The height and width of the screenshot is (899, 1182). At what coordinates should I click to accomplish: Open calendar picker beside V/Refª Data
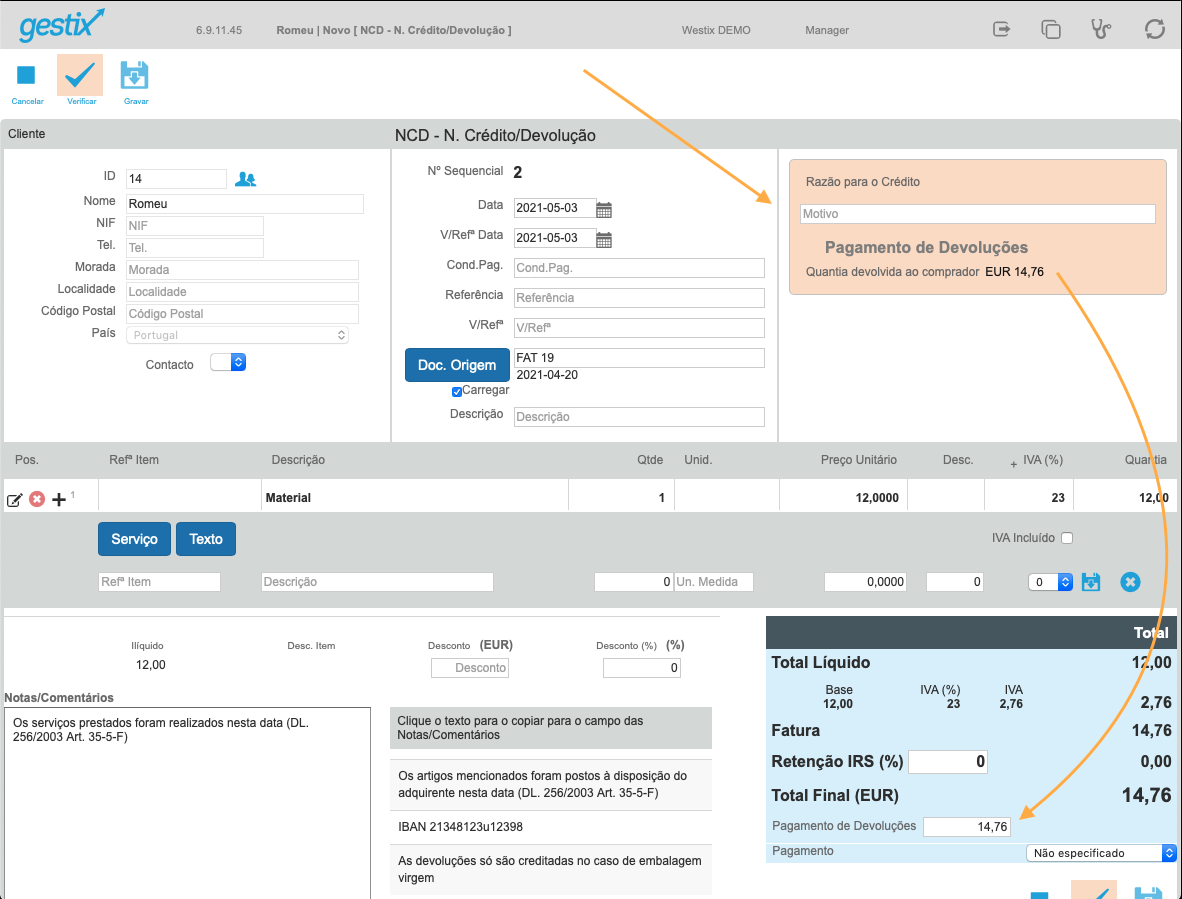(604, 240)
